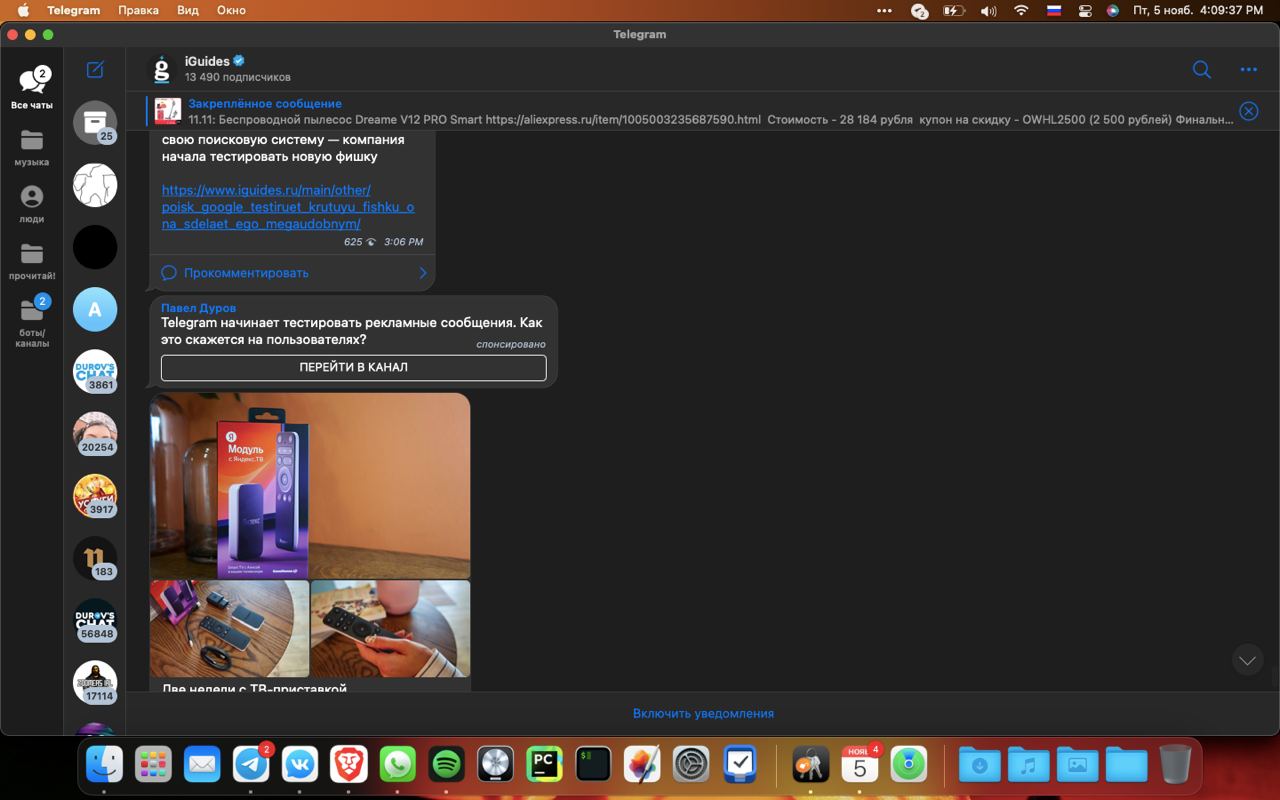Open the Все чаты folder
The image size is (1280, 800).
[x=32, y=88]
